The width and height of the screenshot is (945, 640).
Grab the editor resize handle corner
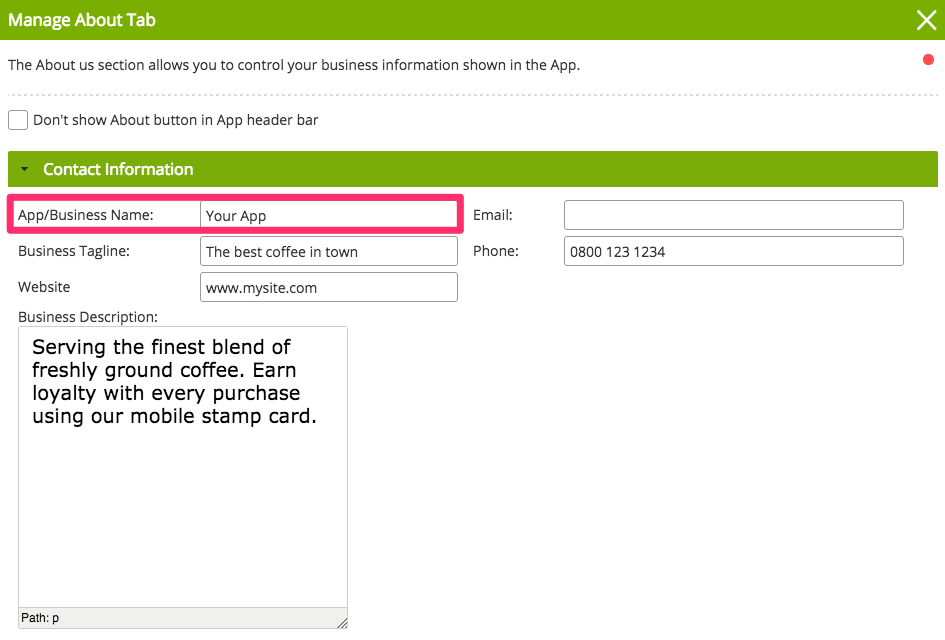point(342,623)
